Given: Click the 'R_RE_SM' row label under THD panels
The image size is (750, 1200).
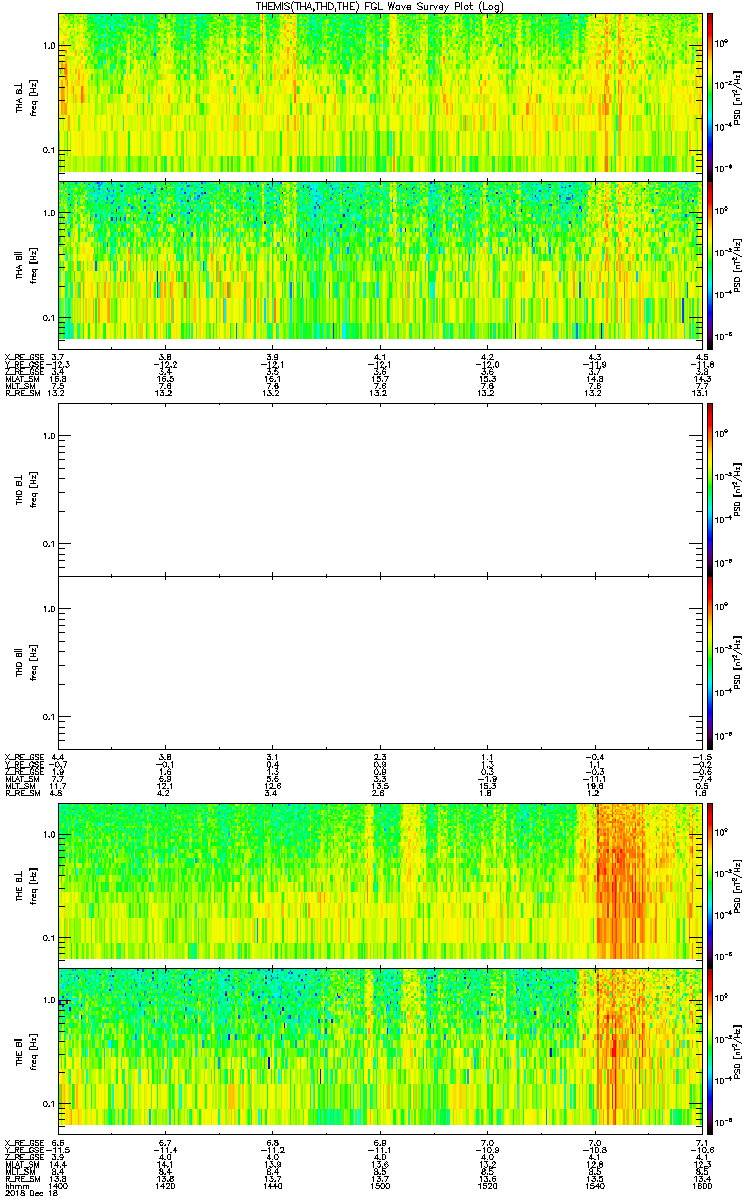Looking at the screenshot, I should point(21,793).
